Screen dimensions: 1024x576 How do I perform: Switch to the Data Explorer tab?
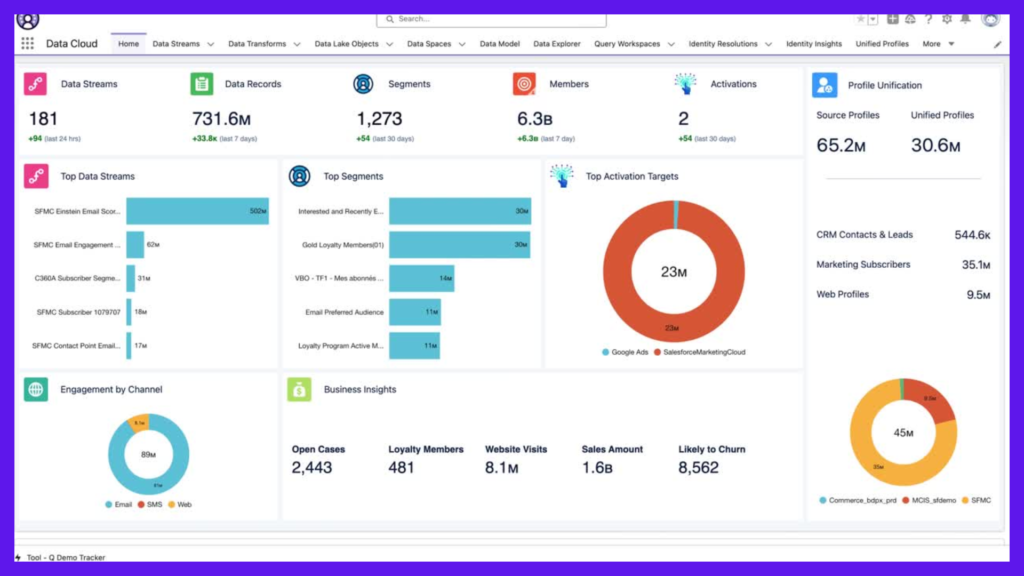[x=556, y=44]
